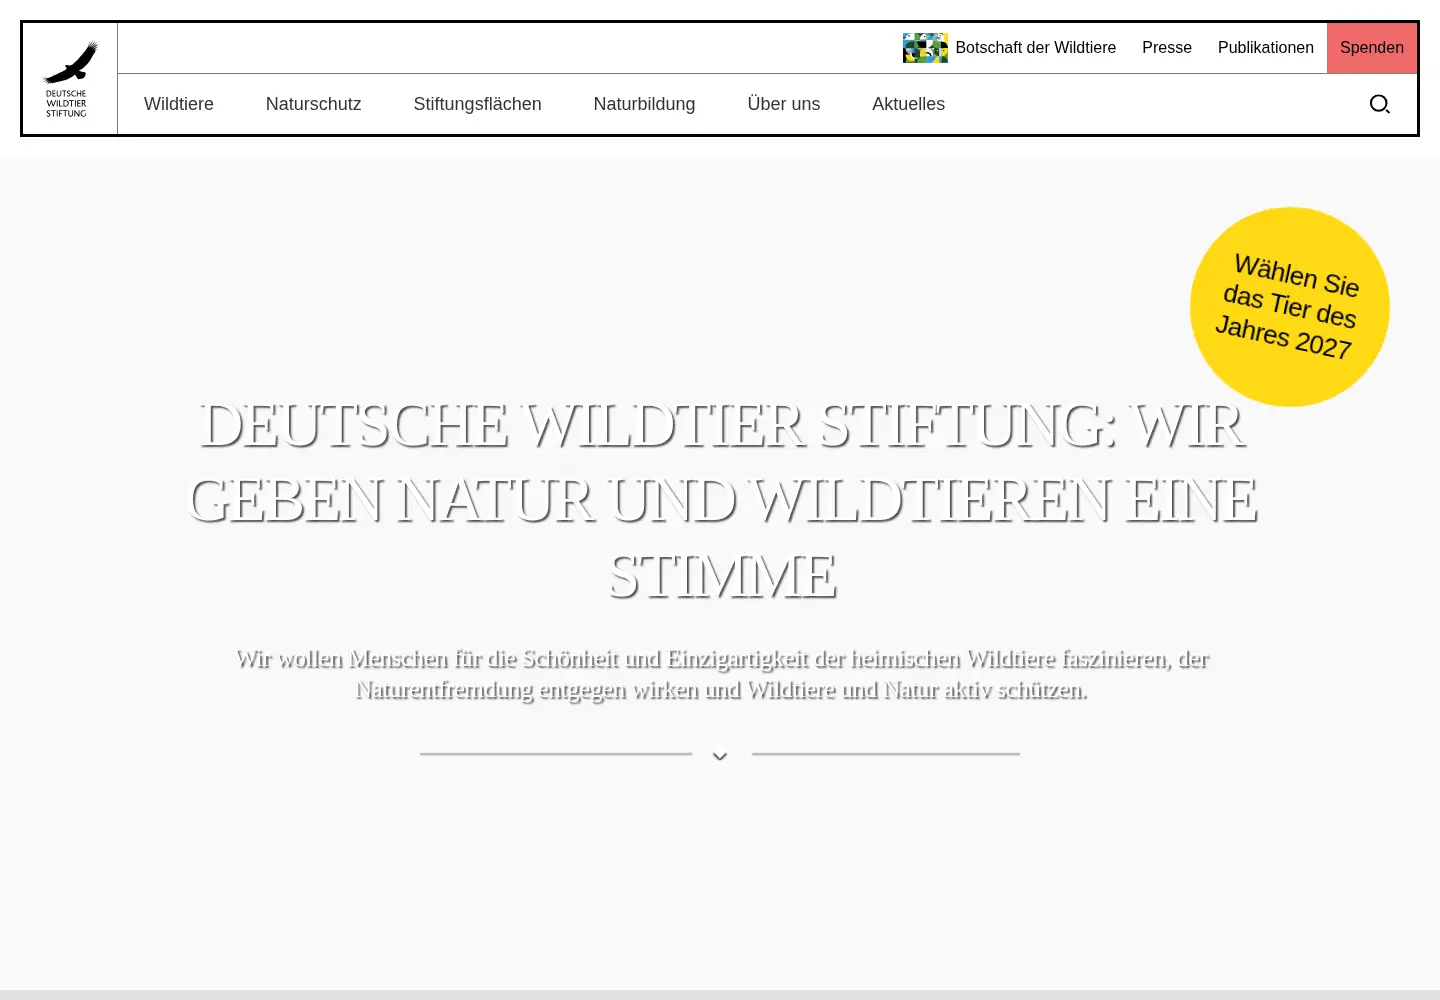Open the Naturschutz menu

pos(314,104)
